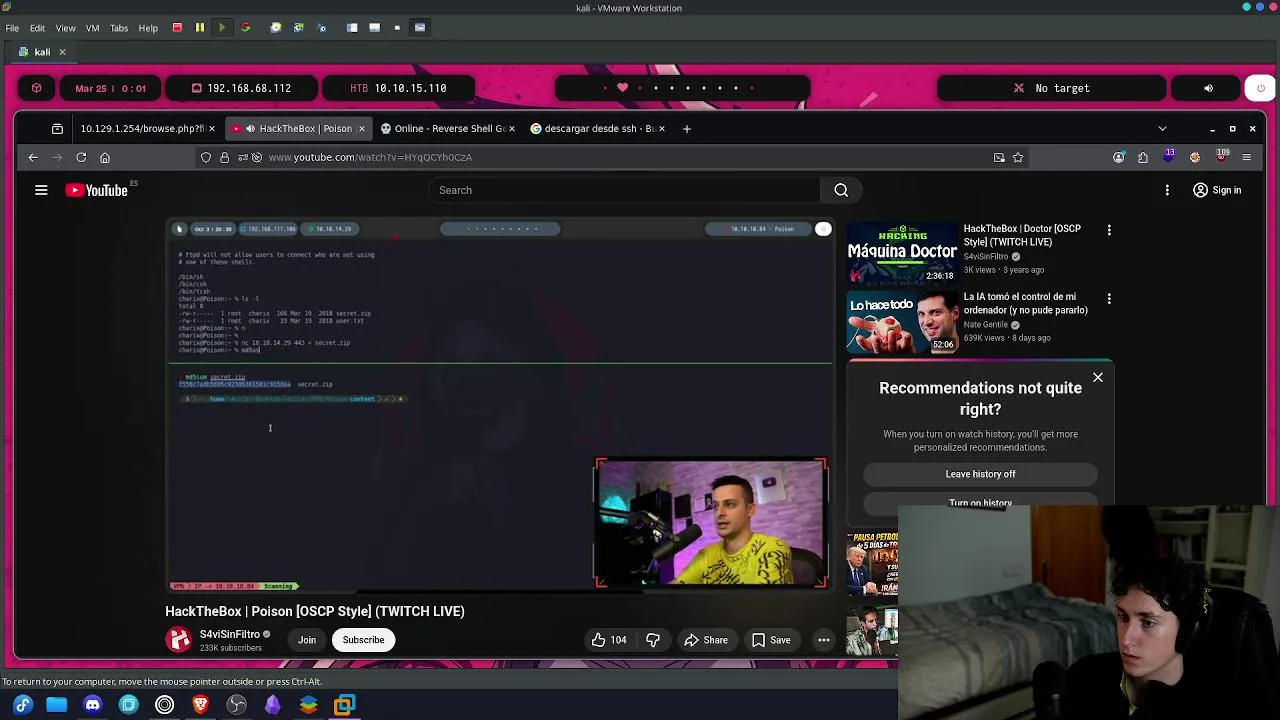Click the youtube.com address bar URL
Viewport: 1280px width, 720px height.
pos(370,157)
